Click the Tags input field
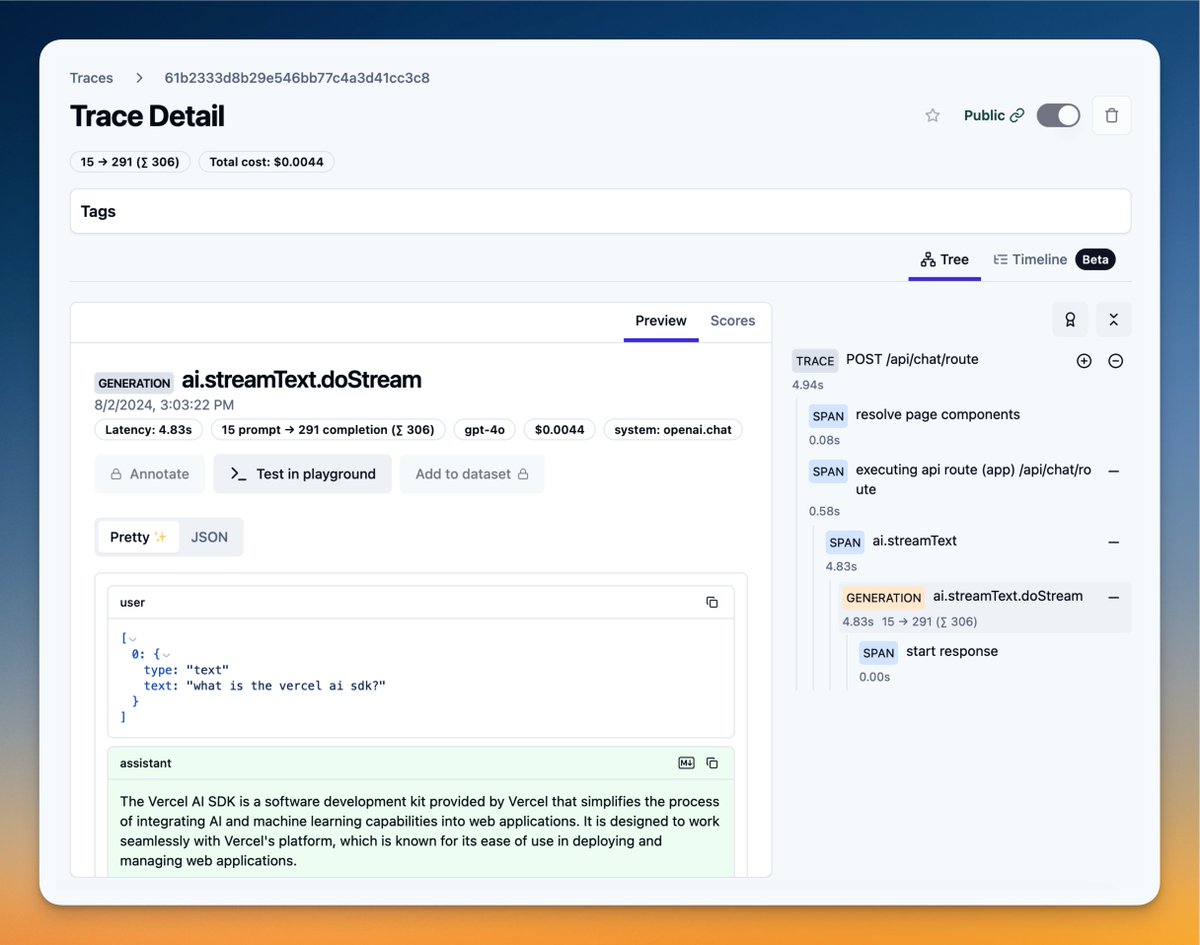 pyautogui.click(x=600, y=211)
